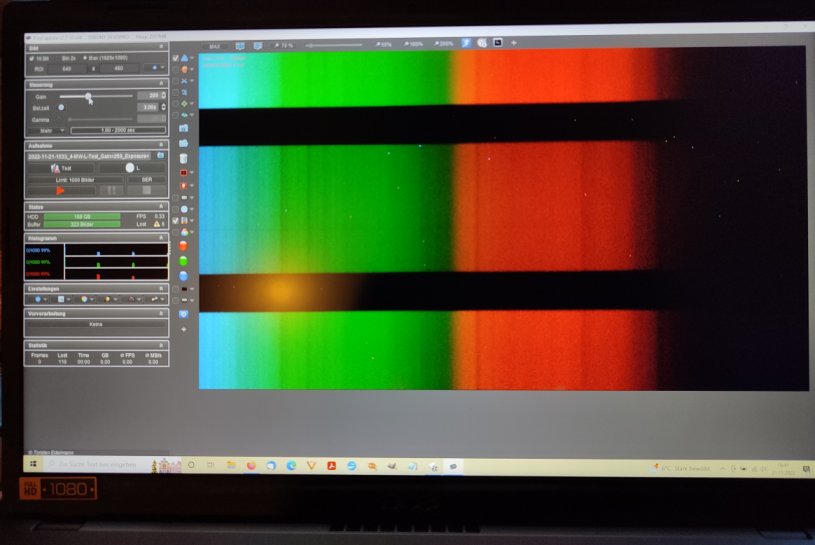
Task: Select the Max (1920x1080) radio option
Action: pyautogui.click(x=86, y=59)
